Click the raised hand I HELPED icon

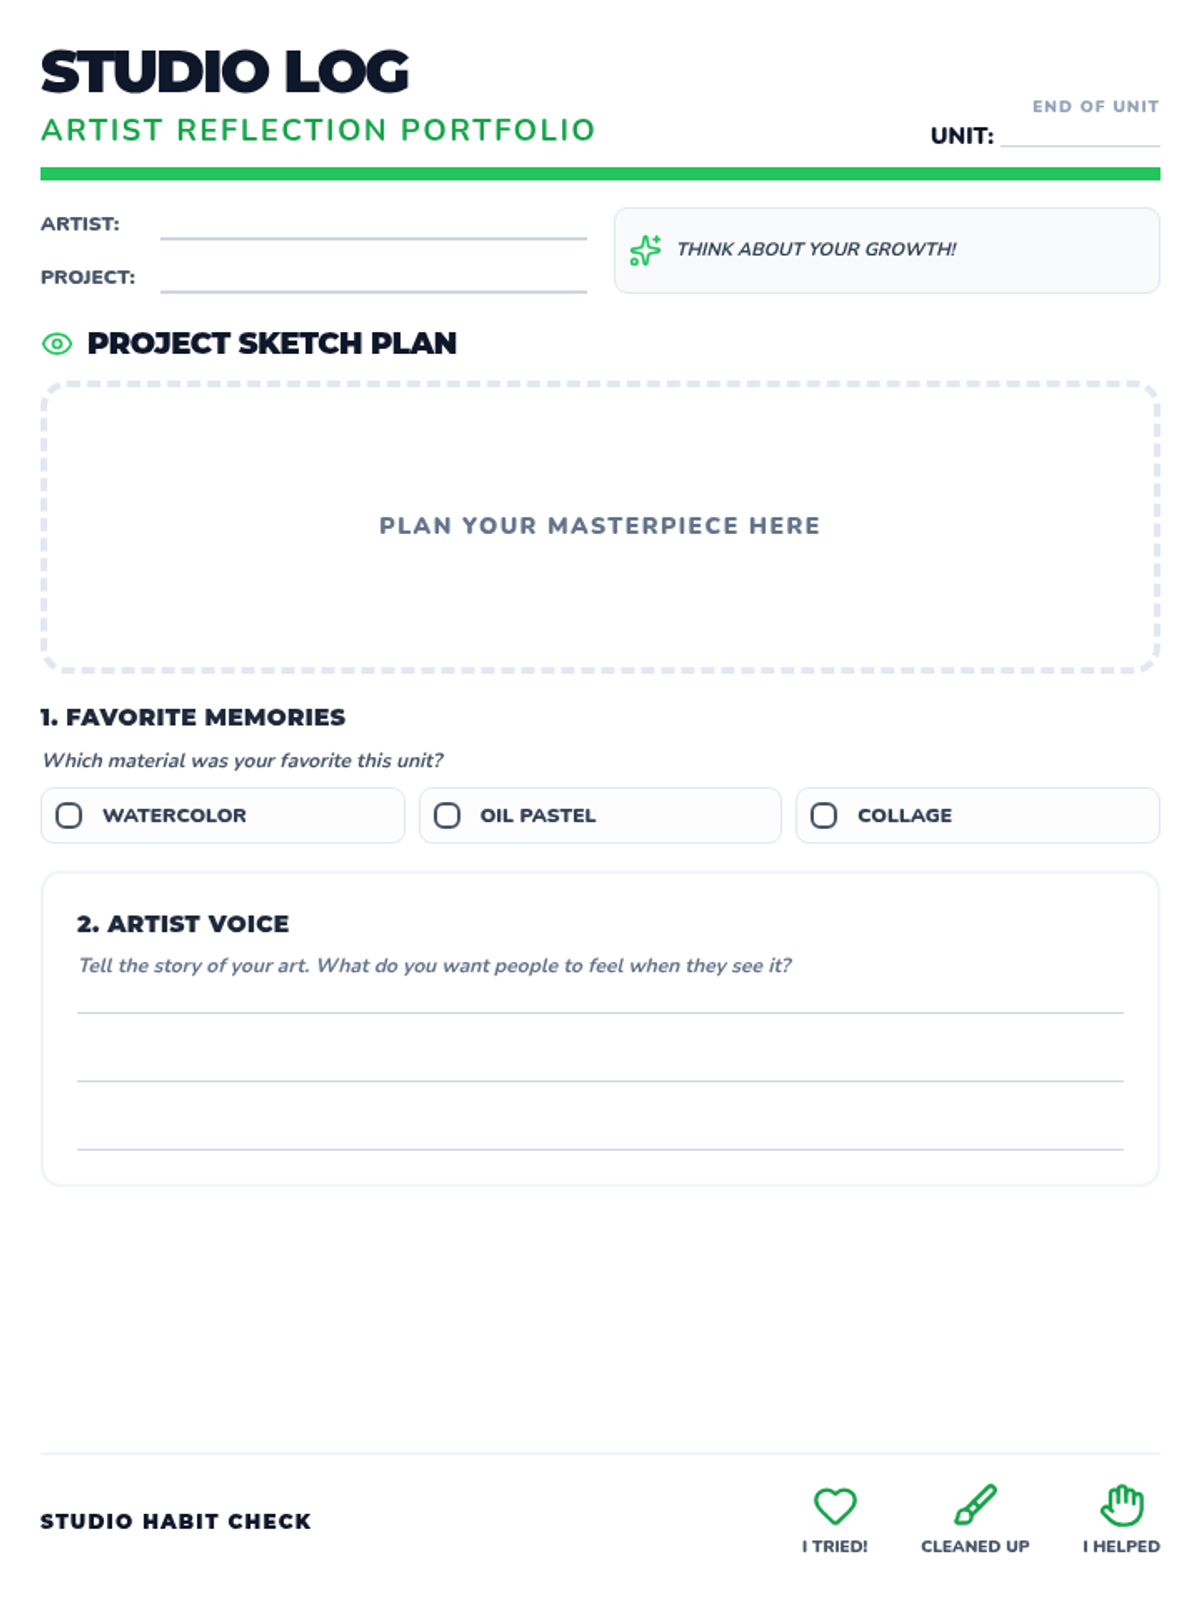pyautogui.click(x=1122, y=1504)
